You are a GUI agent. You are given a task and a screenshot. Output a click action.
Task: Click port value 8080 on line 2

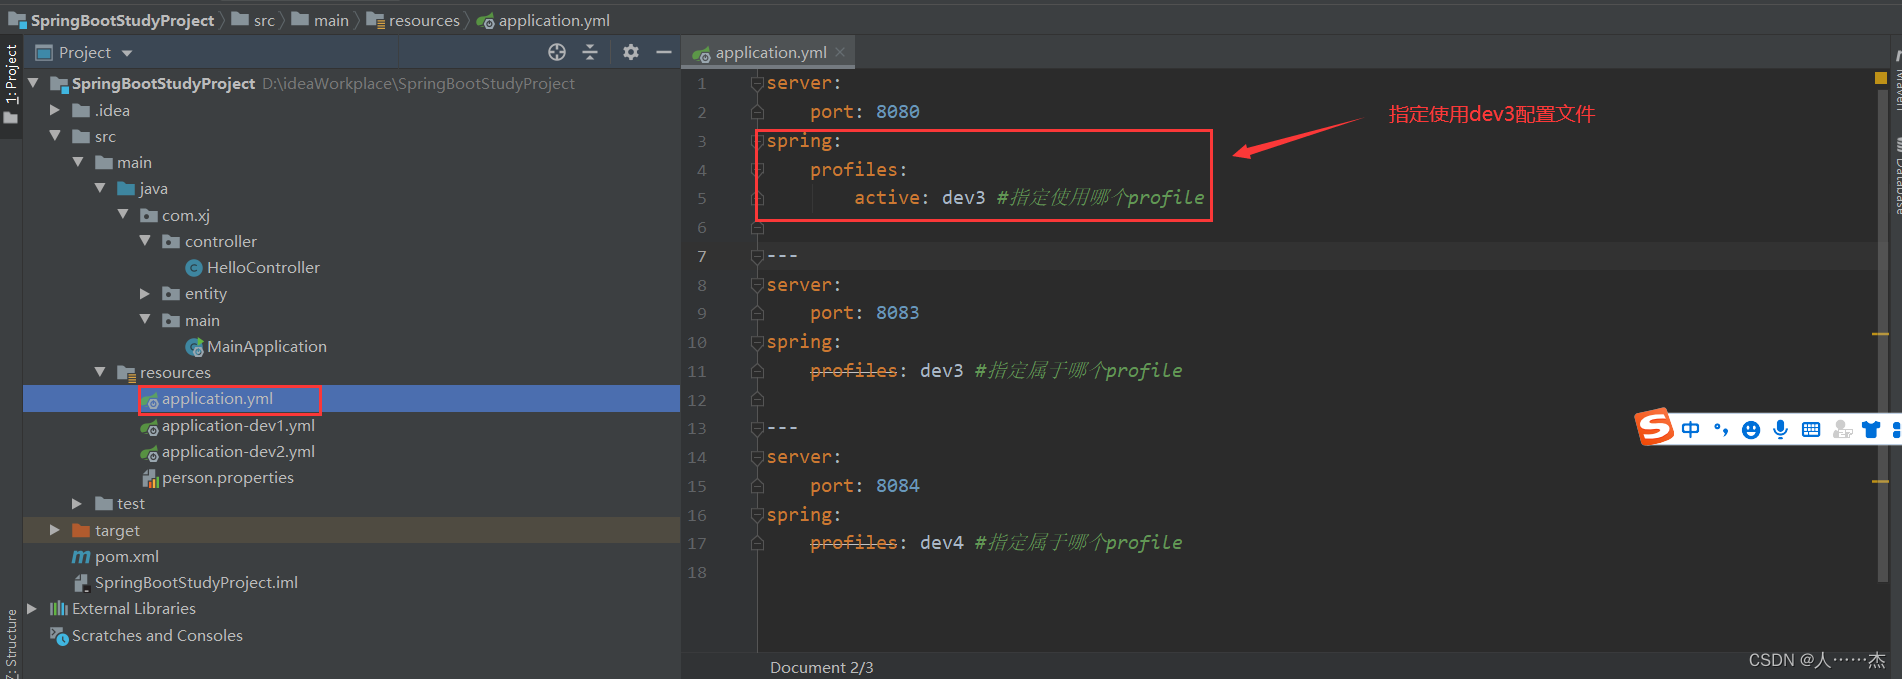(x=898, y=112)
